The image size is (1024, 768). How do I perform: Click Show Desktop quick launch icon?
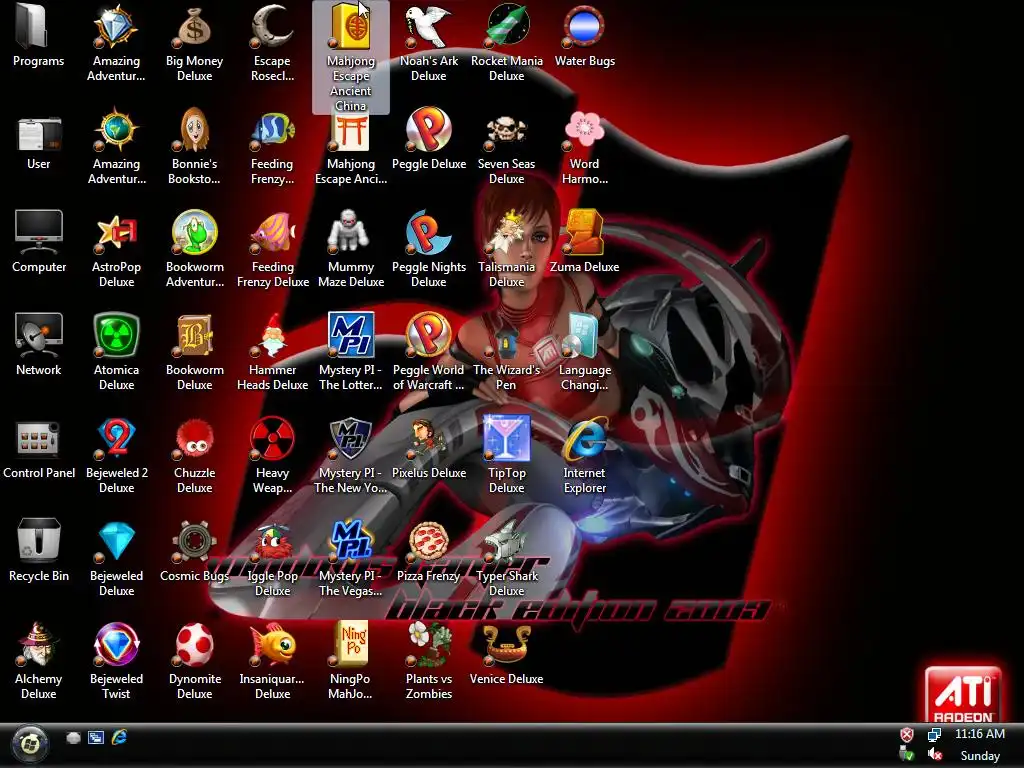coord(73,737)
